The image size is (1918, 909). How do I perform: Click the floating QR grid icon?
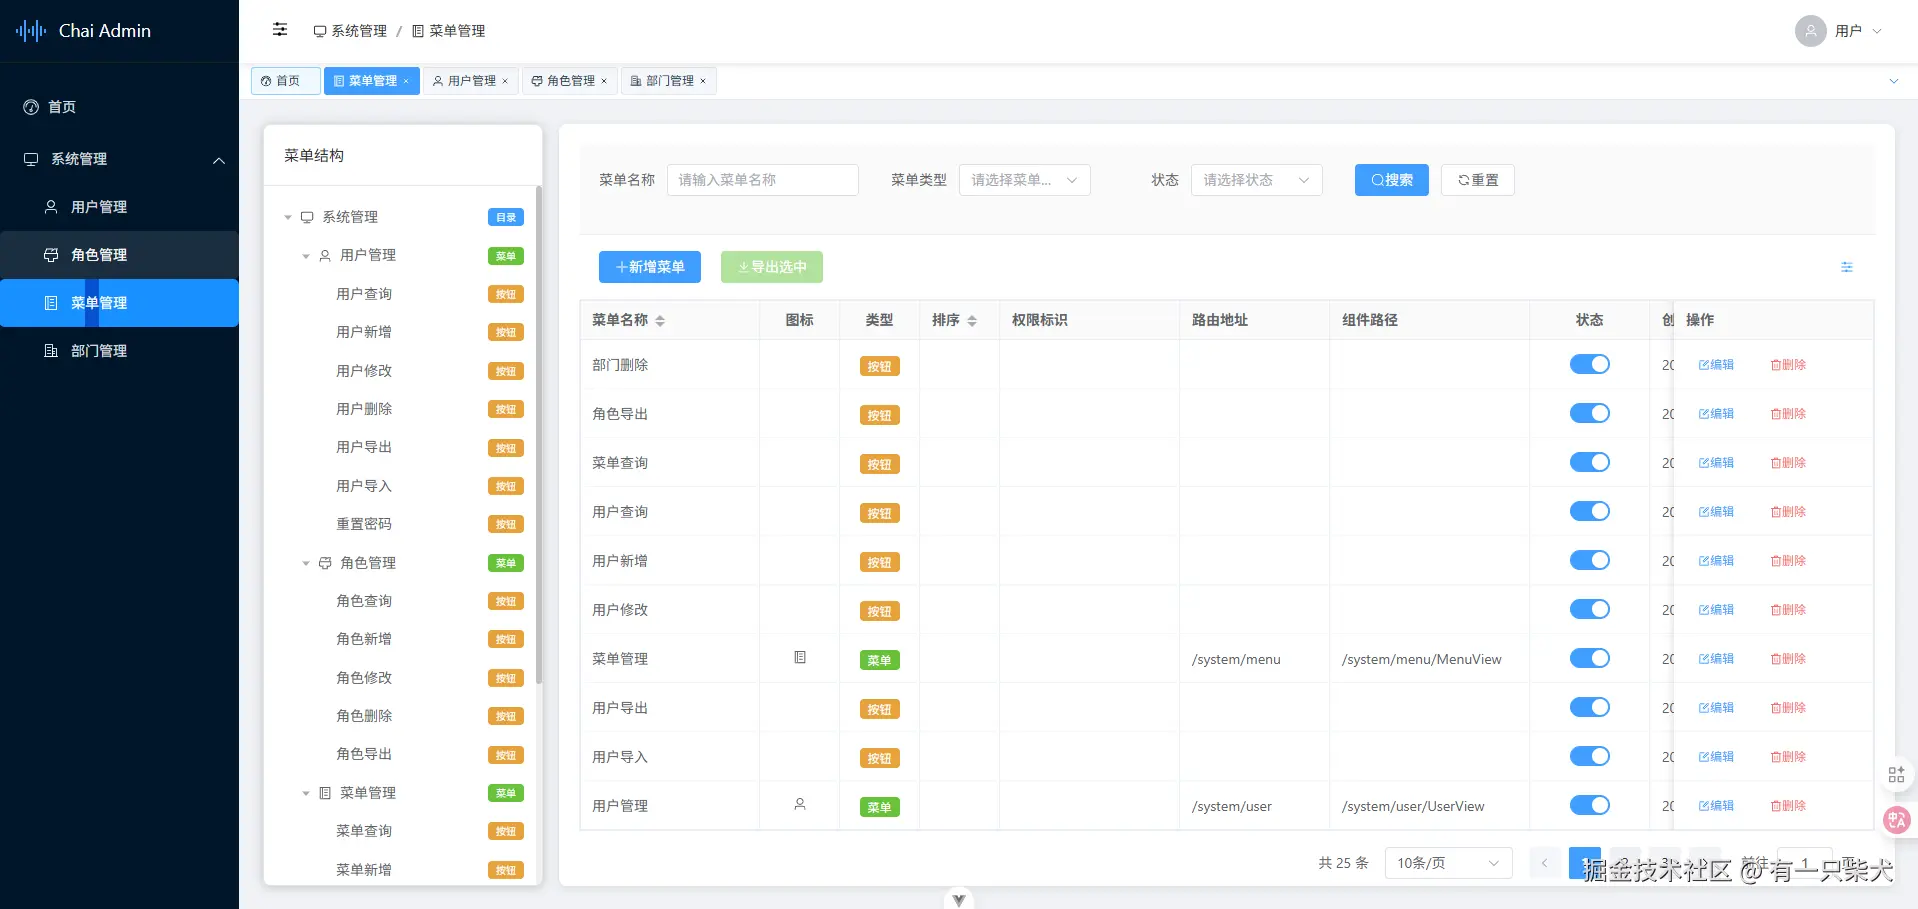point(1896,775)
